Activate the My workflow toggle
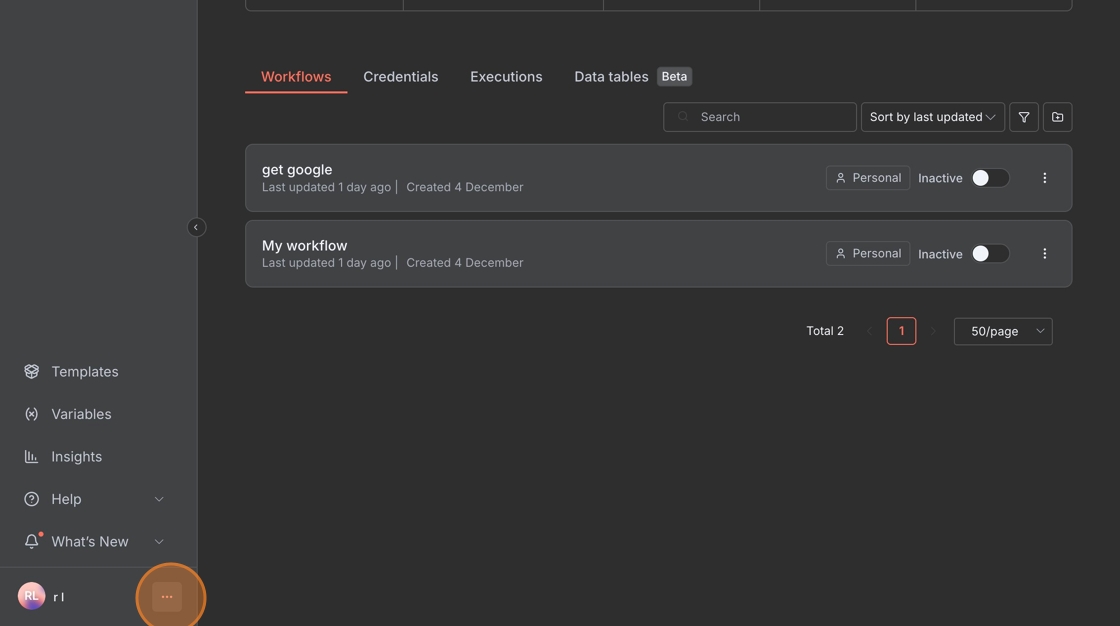 coord(989,254)
